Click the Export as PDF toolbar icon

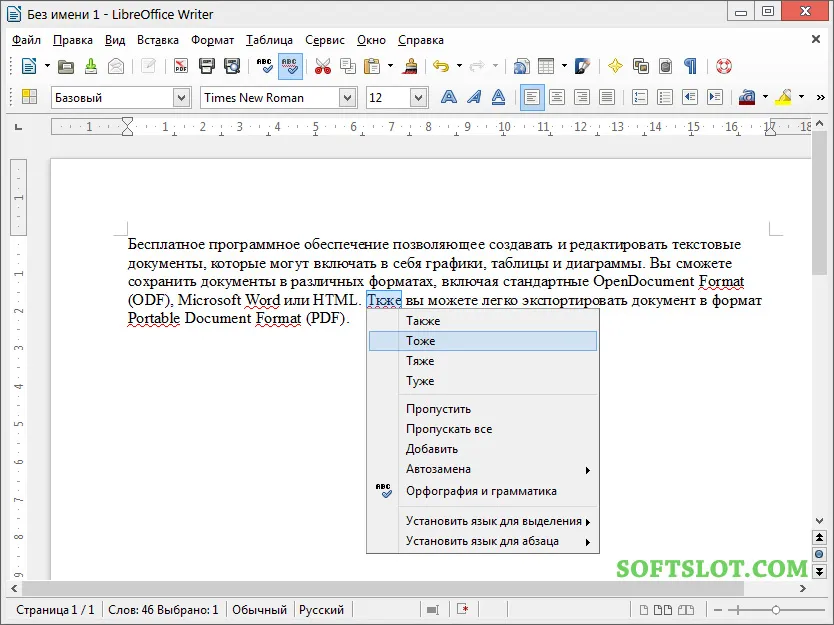pyautogui.click(x=181, y=66)
